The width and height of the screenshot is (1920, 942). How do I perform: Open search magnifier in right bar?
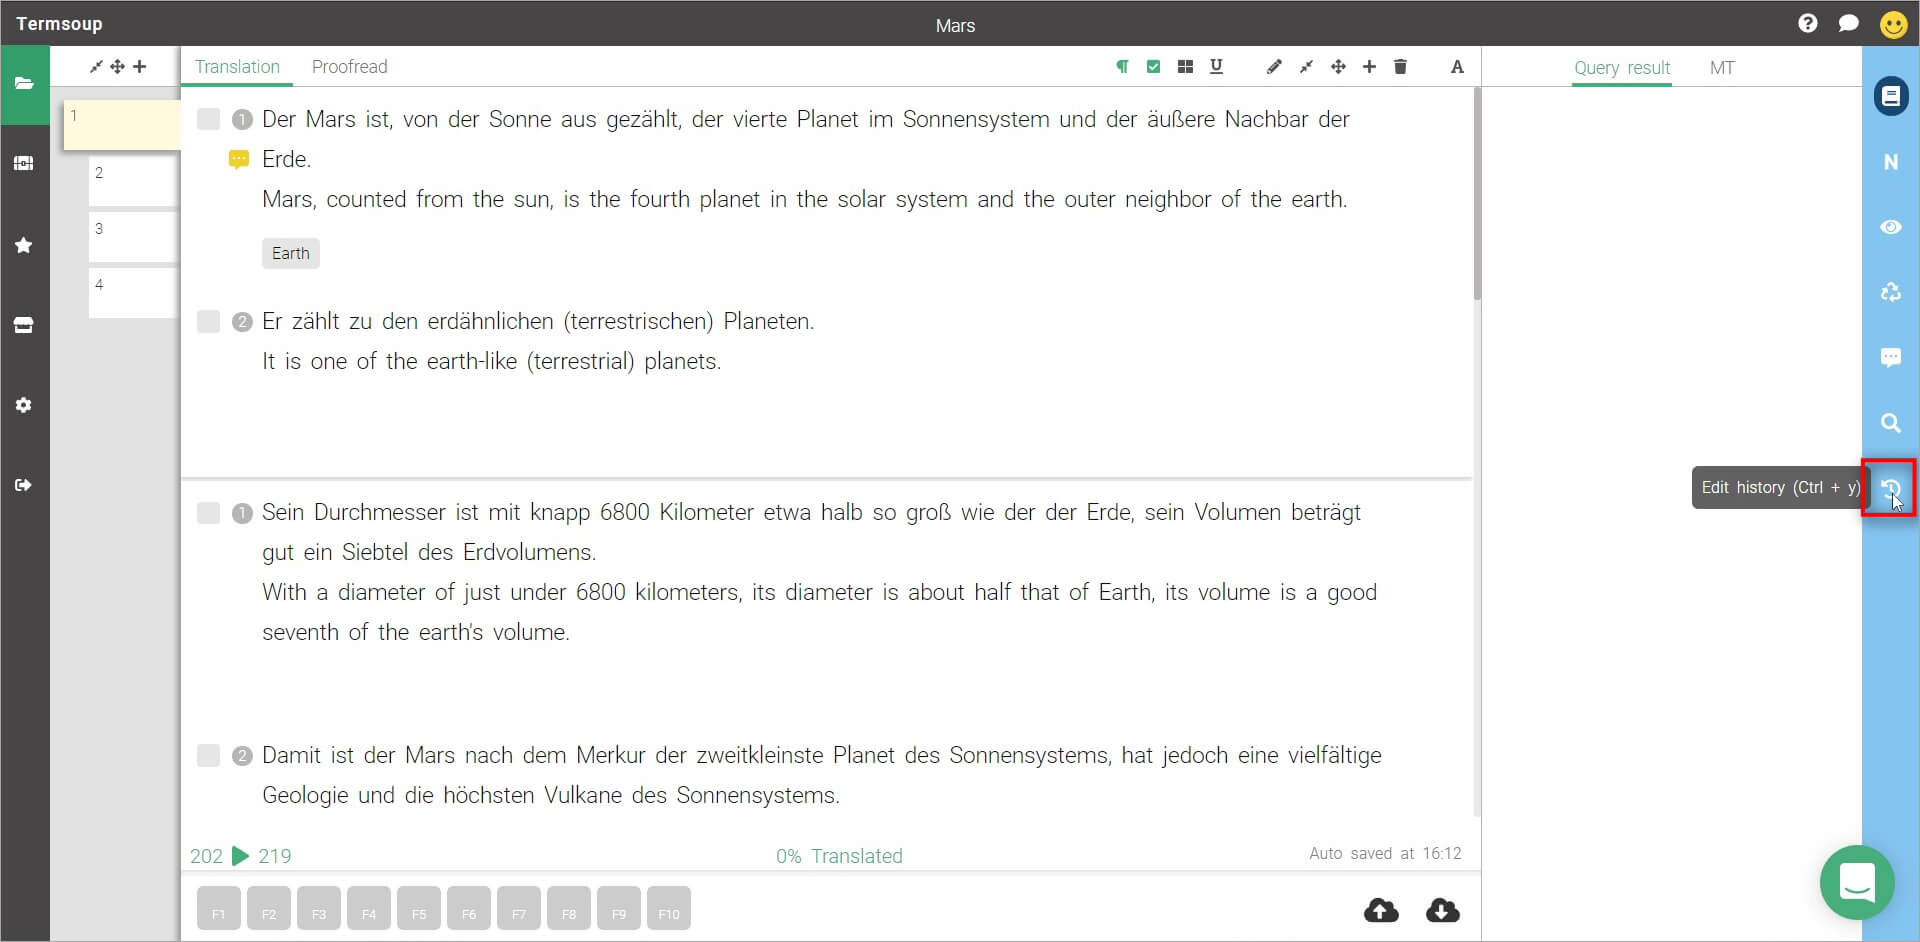pyautogui.click(x=1891, y=422)
